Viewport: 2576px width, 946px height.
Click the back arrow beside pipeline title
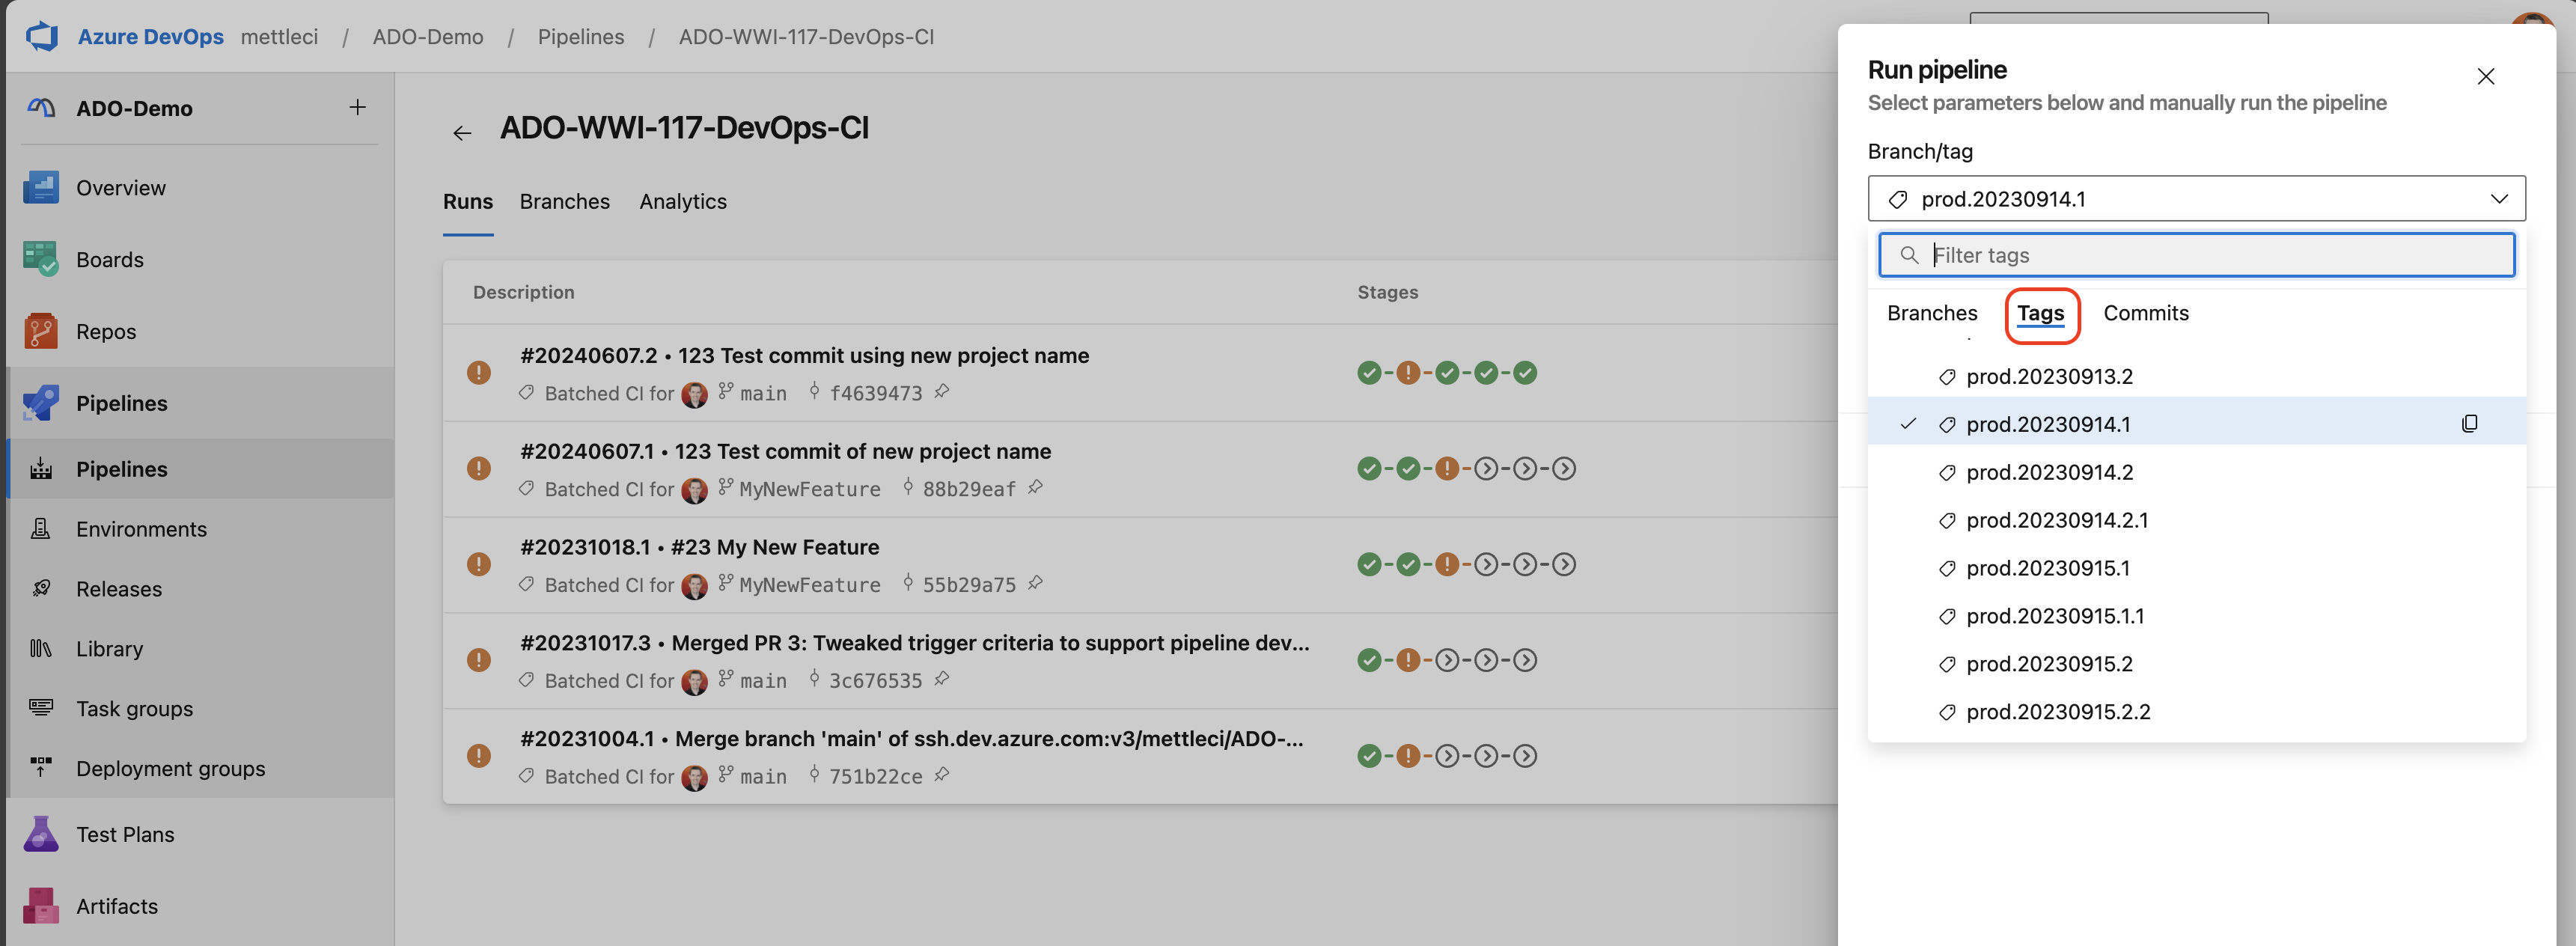coord(461,133)
